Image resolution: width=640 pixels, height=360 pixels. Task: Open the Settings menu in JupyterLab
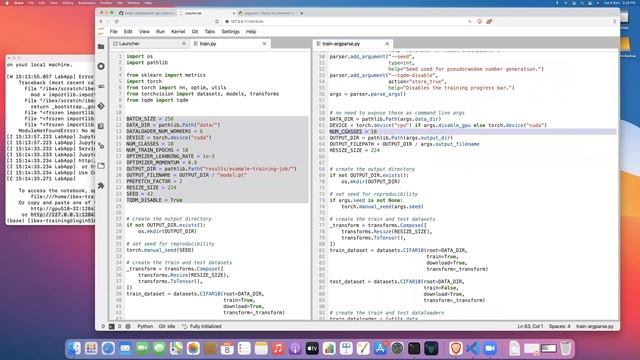(x=230, y=31)
